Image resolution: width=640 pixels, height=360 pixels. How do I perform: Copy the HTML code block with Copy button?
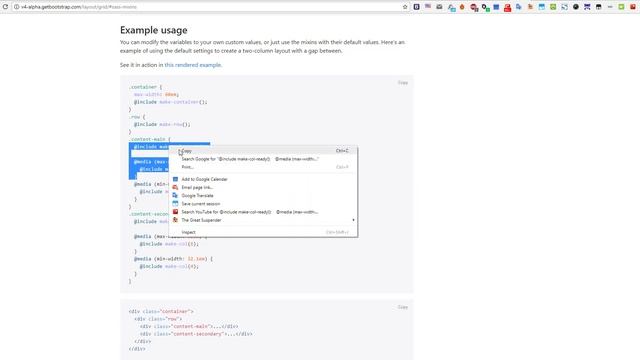(x=403, y=307)
